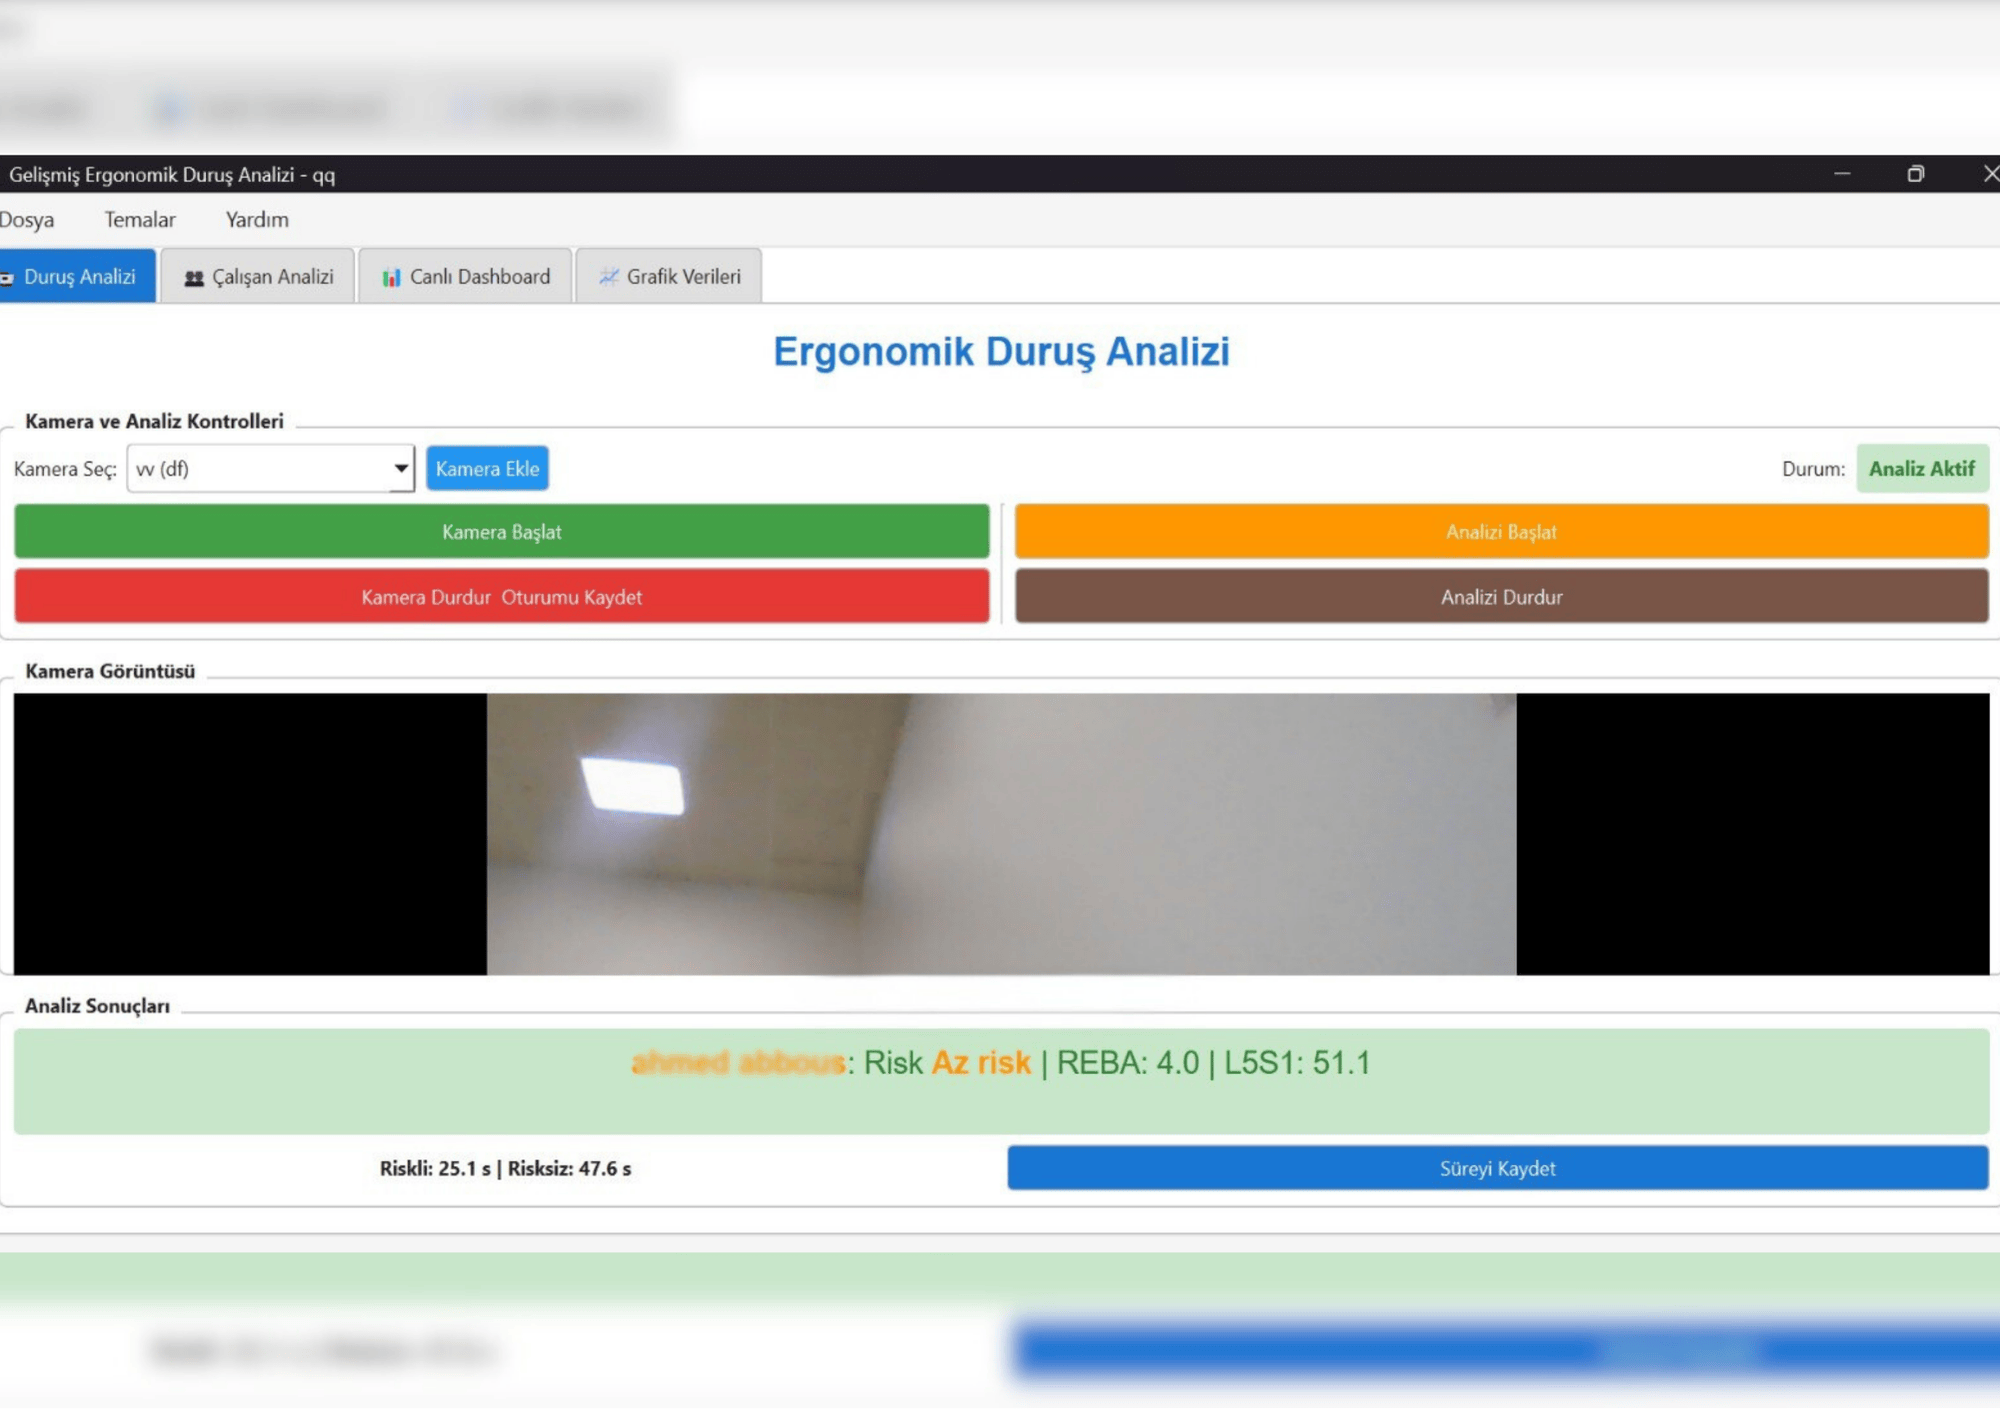Save the duration with Süreyi Kaydet
This screenshot has height=1409, width=2000.
(x=1497, y=1168)
